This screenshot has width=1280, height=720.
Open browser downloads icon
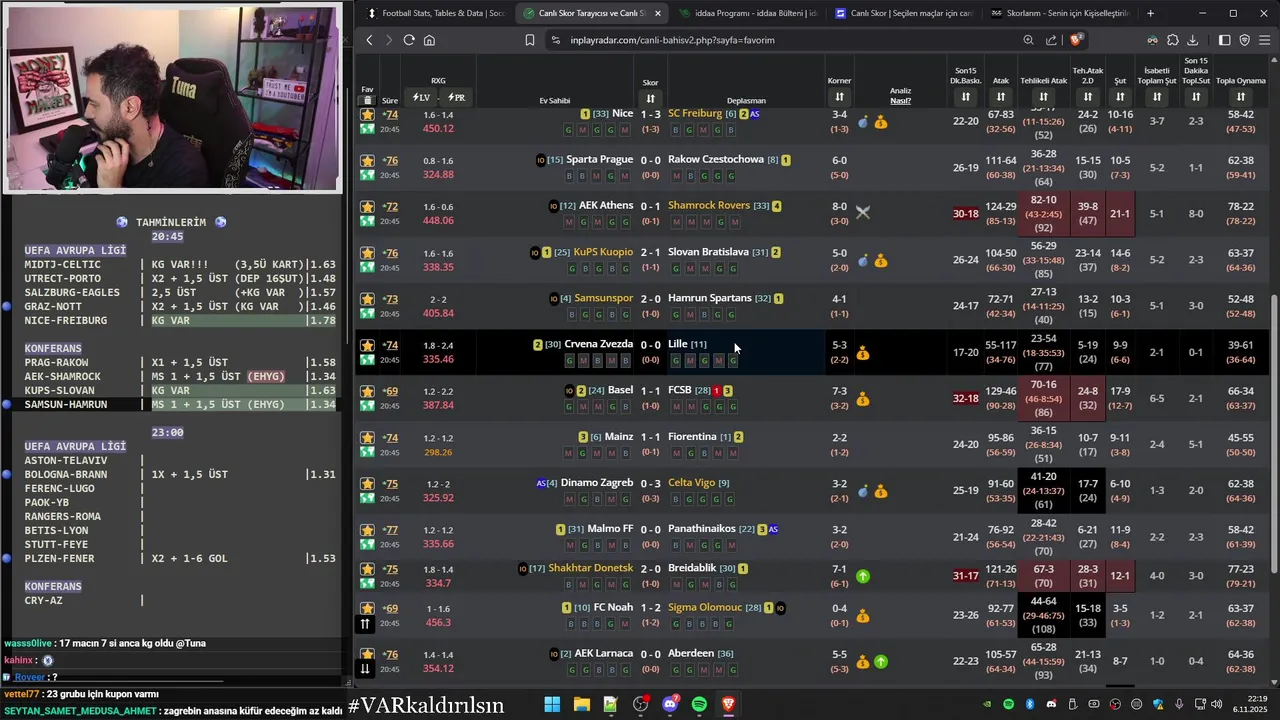[1193, 40]
